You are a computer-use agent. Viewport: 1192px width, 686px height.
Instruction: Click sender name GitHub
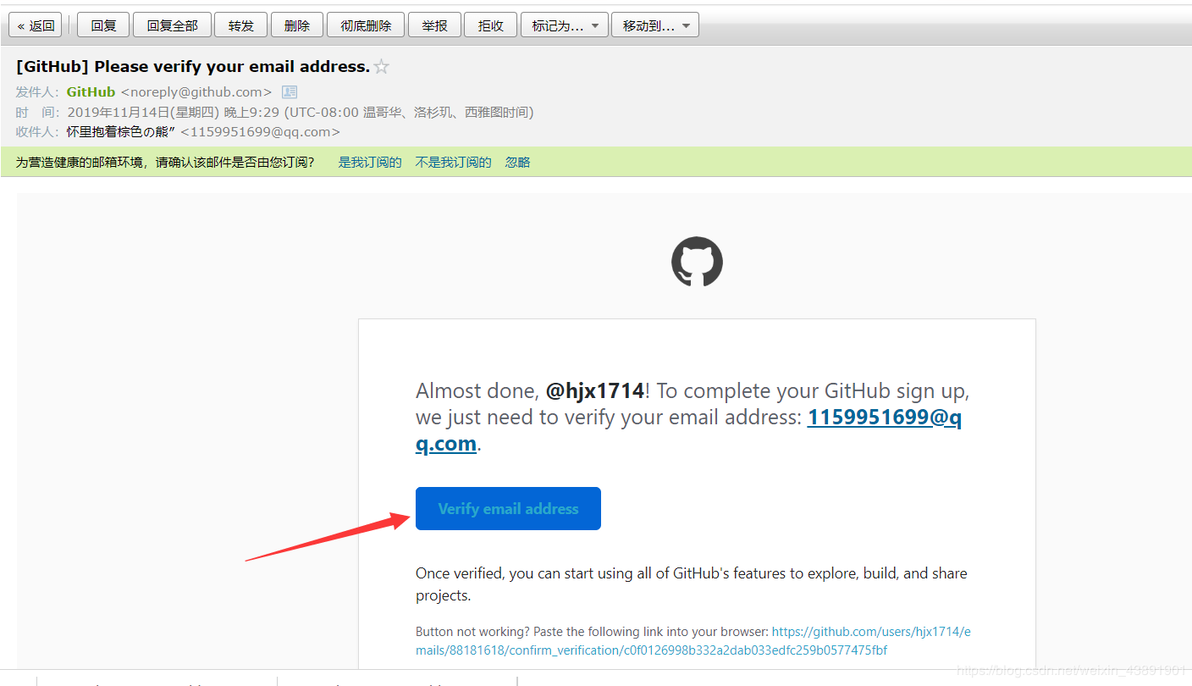[90, 92]
